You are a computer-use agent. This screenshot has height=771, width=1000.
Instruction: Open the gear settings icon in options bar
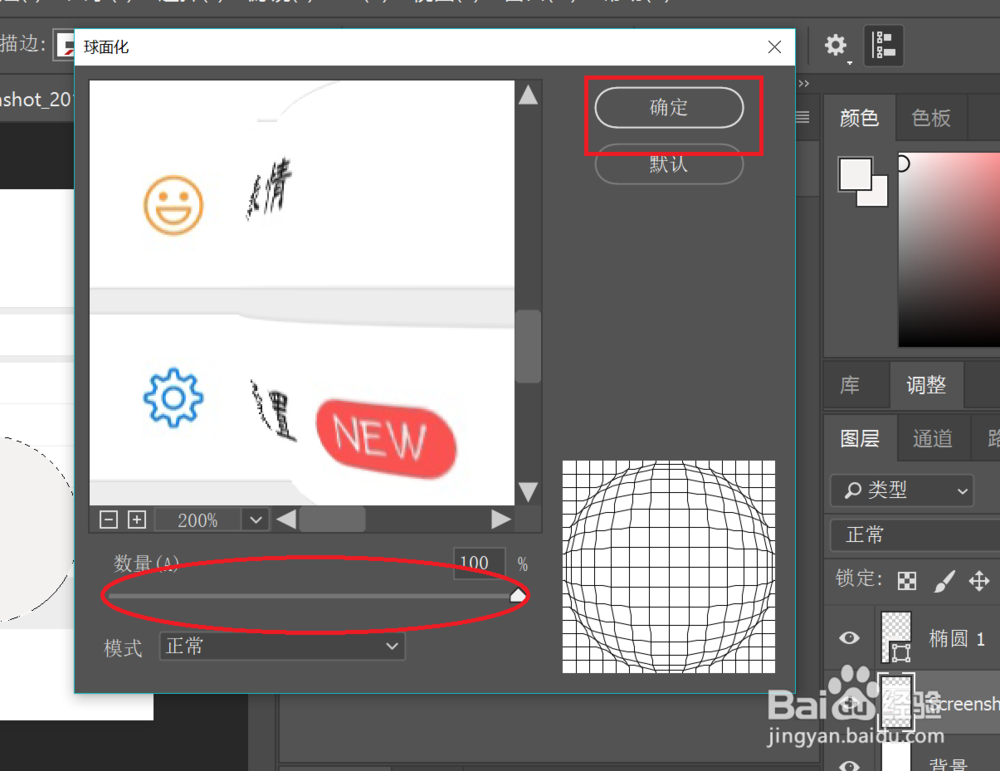point(835,45)
